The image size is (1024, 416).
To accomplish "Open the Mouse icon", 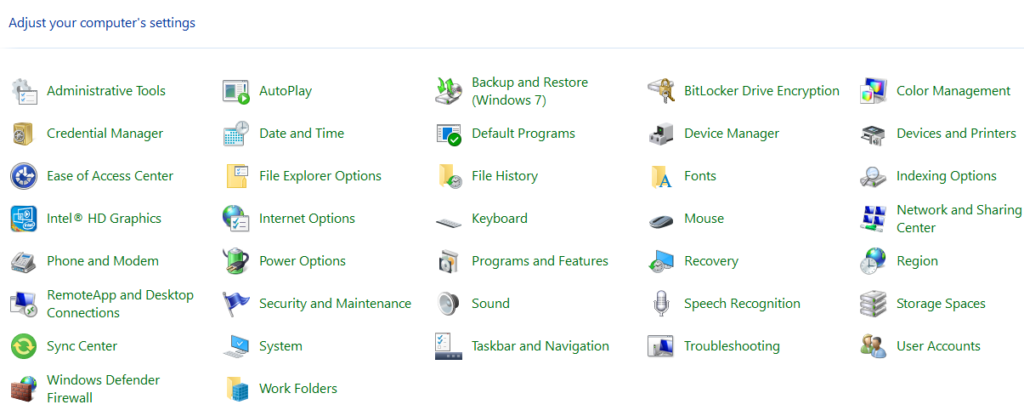I will [x=661, y=221].
